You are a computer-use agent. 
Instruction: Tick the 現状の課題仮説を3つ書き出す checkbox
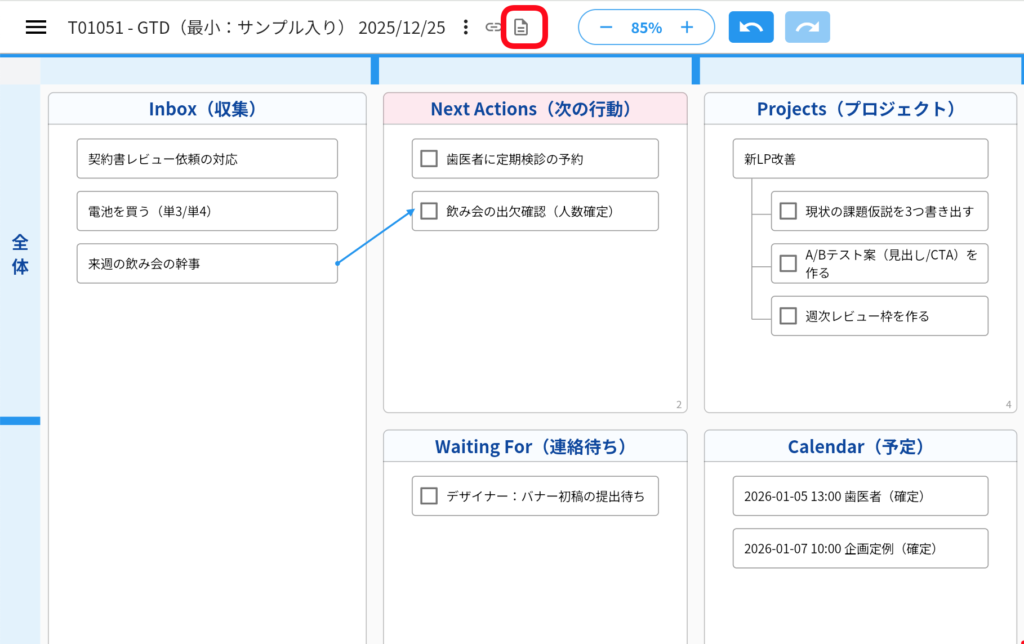tap(788, 211)
